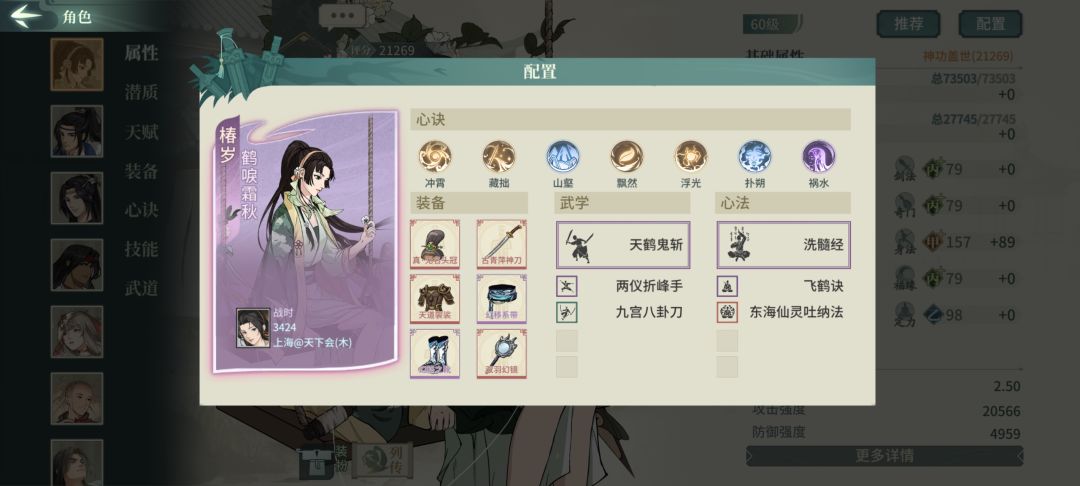Select the first character portrait thumbnail
This screenshot has width=1080, height=486.
tap(76, 65)
